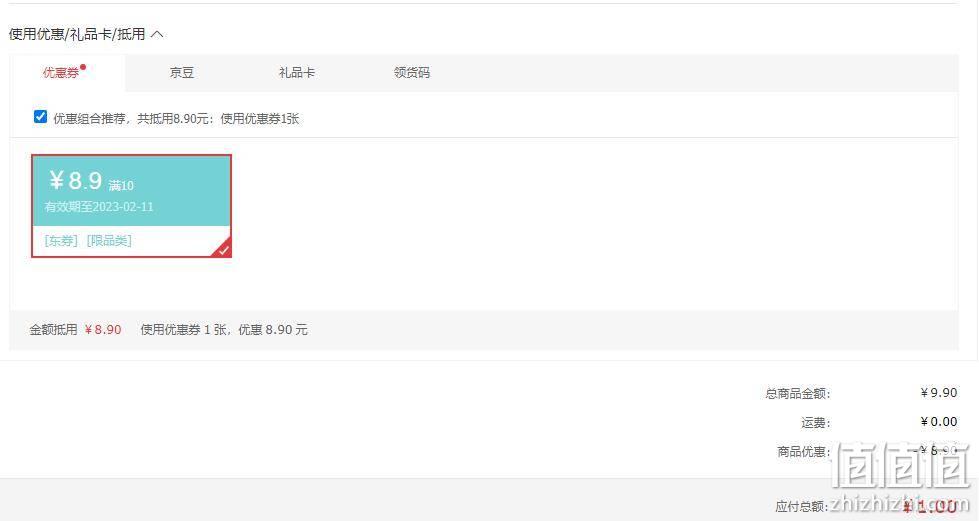Open the 优惠券 tab
This screenshot has height=521, width=979.
click(x=61, y=73)
